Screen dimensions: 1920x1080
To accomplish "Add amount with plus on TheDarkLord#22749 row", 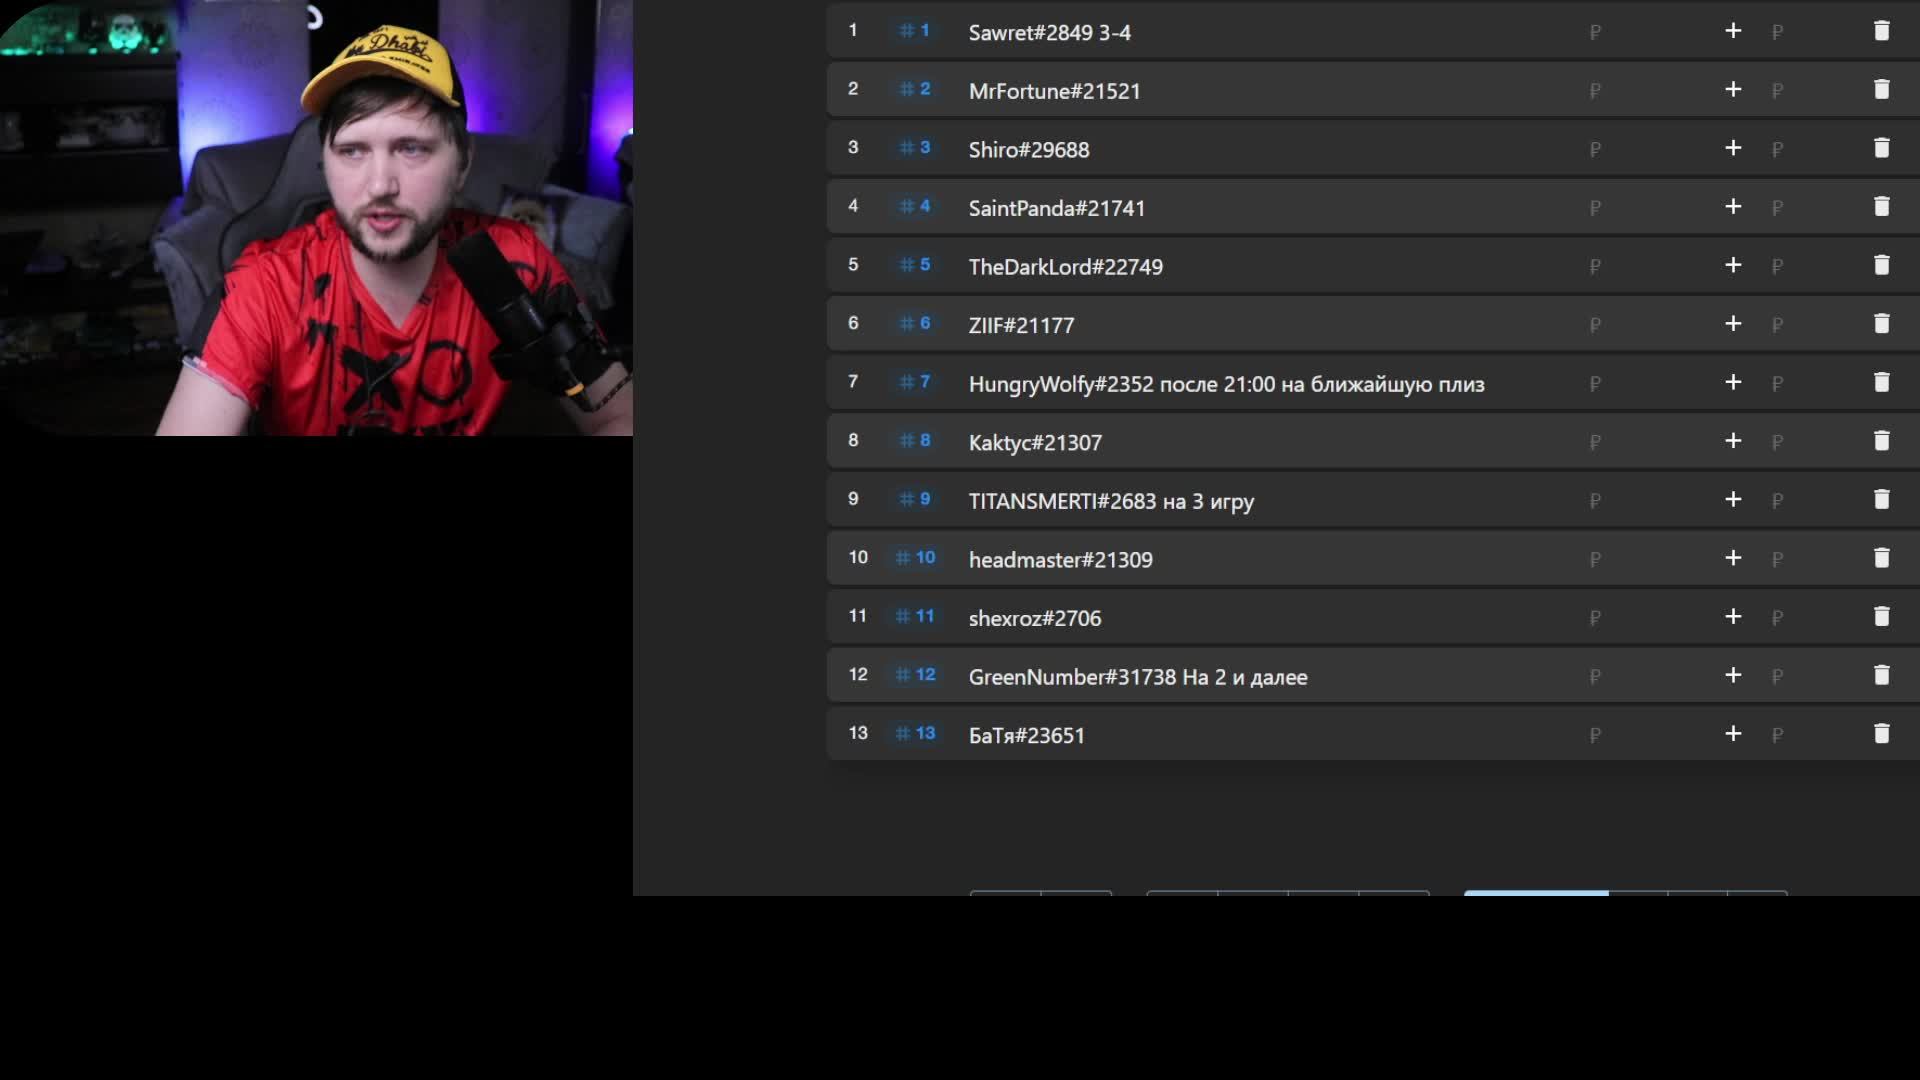I will click(1733, 265).
